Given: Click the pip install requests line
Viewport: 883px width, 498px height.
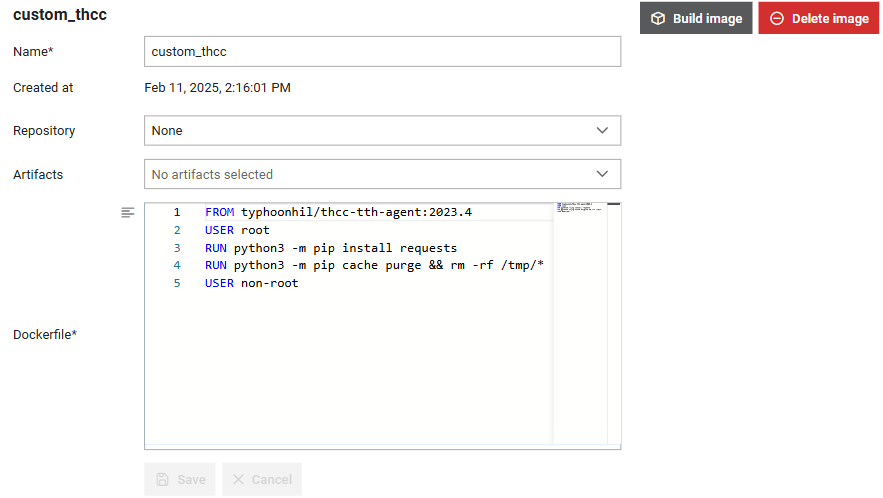Looking at the screenshot, I should pos(331,248).
